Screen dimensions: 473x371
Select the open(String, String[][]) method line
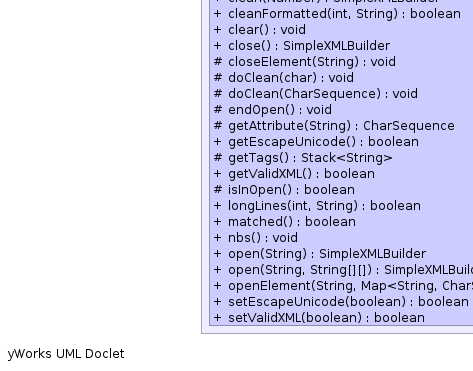[x=343, y=270]
